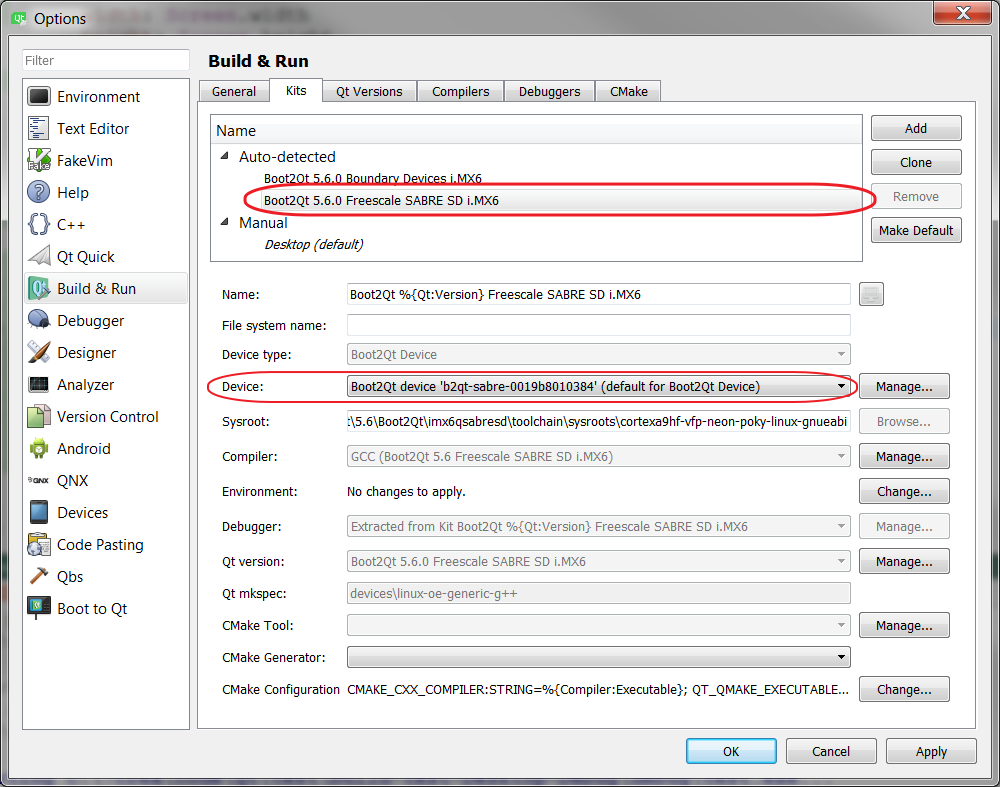Open the Analyzer category icon
The height and width of the screenshot is (787, 1000).
(x=39, y=384)
